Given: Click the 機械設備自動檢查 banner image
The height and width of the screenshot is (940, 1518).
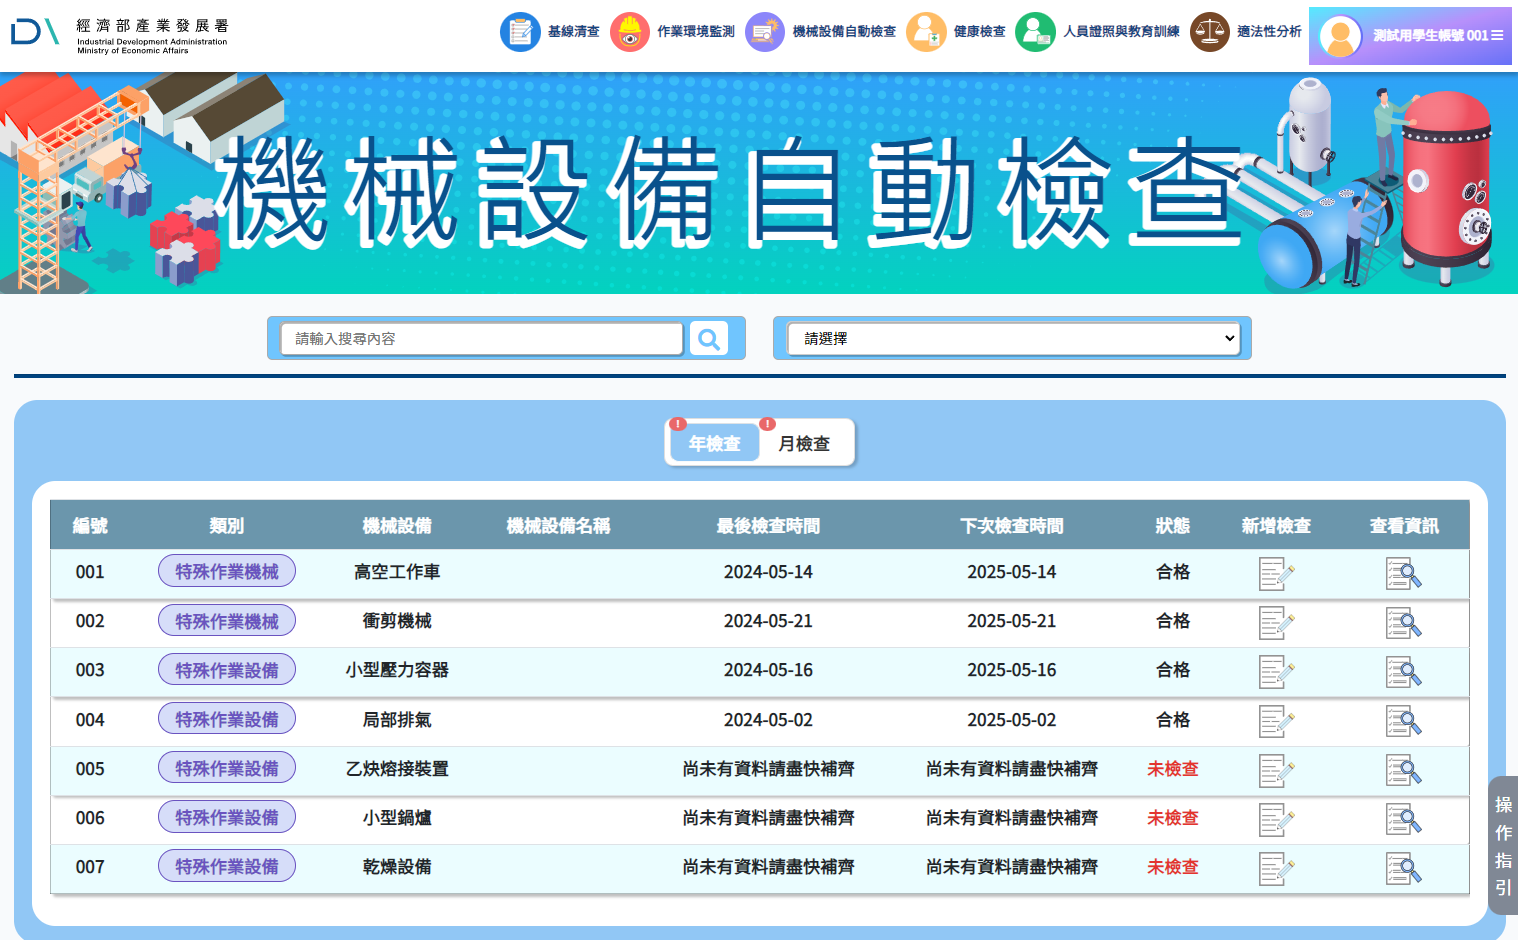Looking at the screenshot, I should [x=759, y=183].
